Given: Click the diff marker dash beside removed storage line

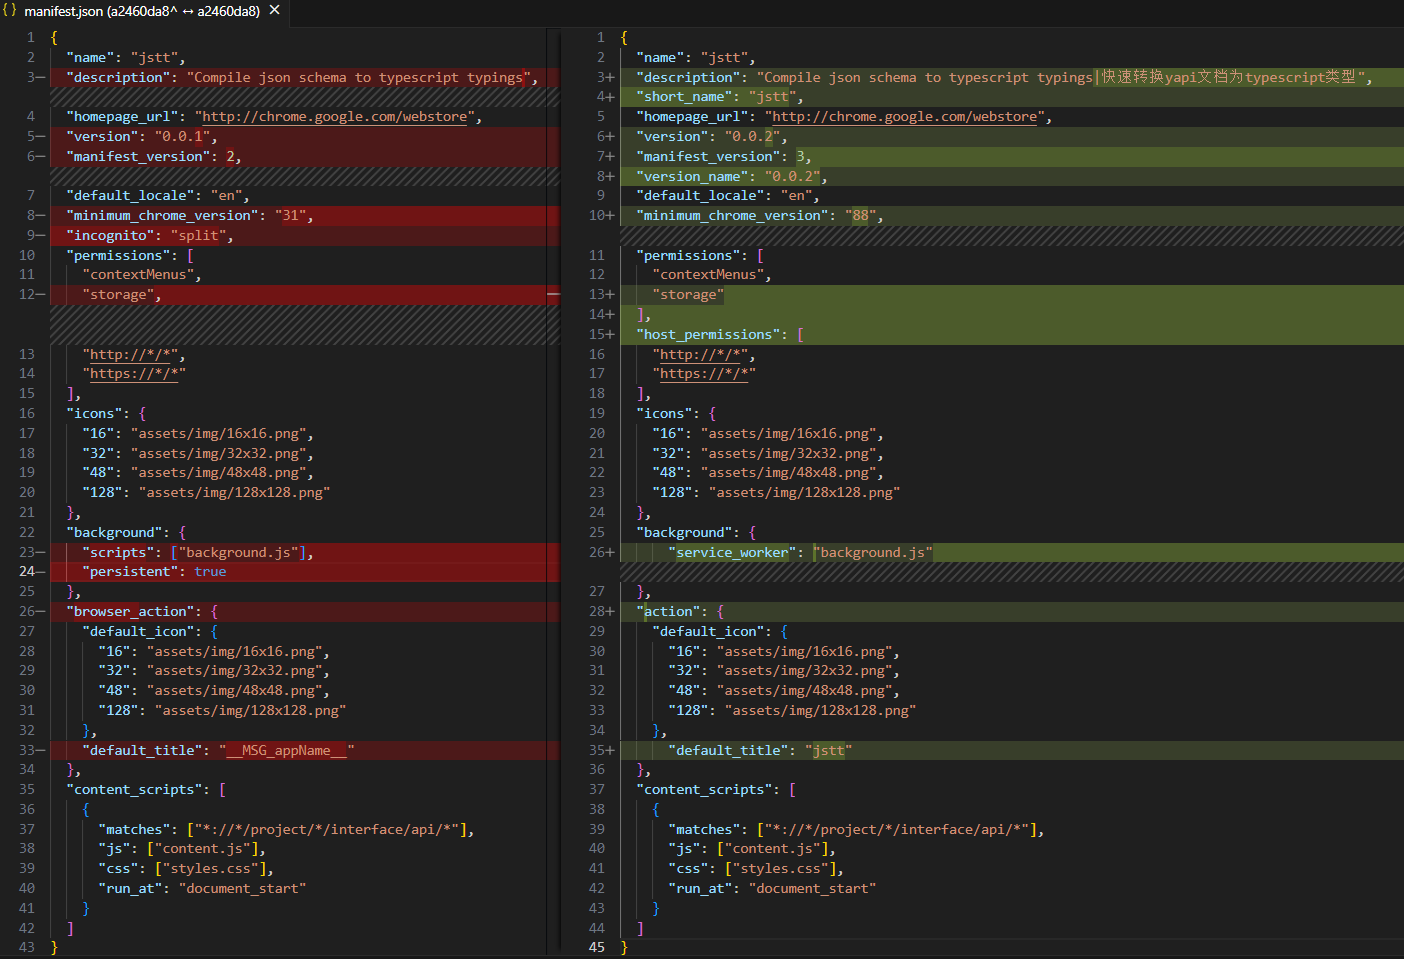Looking at the screenshot, I should (553, 295).
